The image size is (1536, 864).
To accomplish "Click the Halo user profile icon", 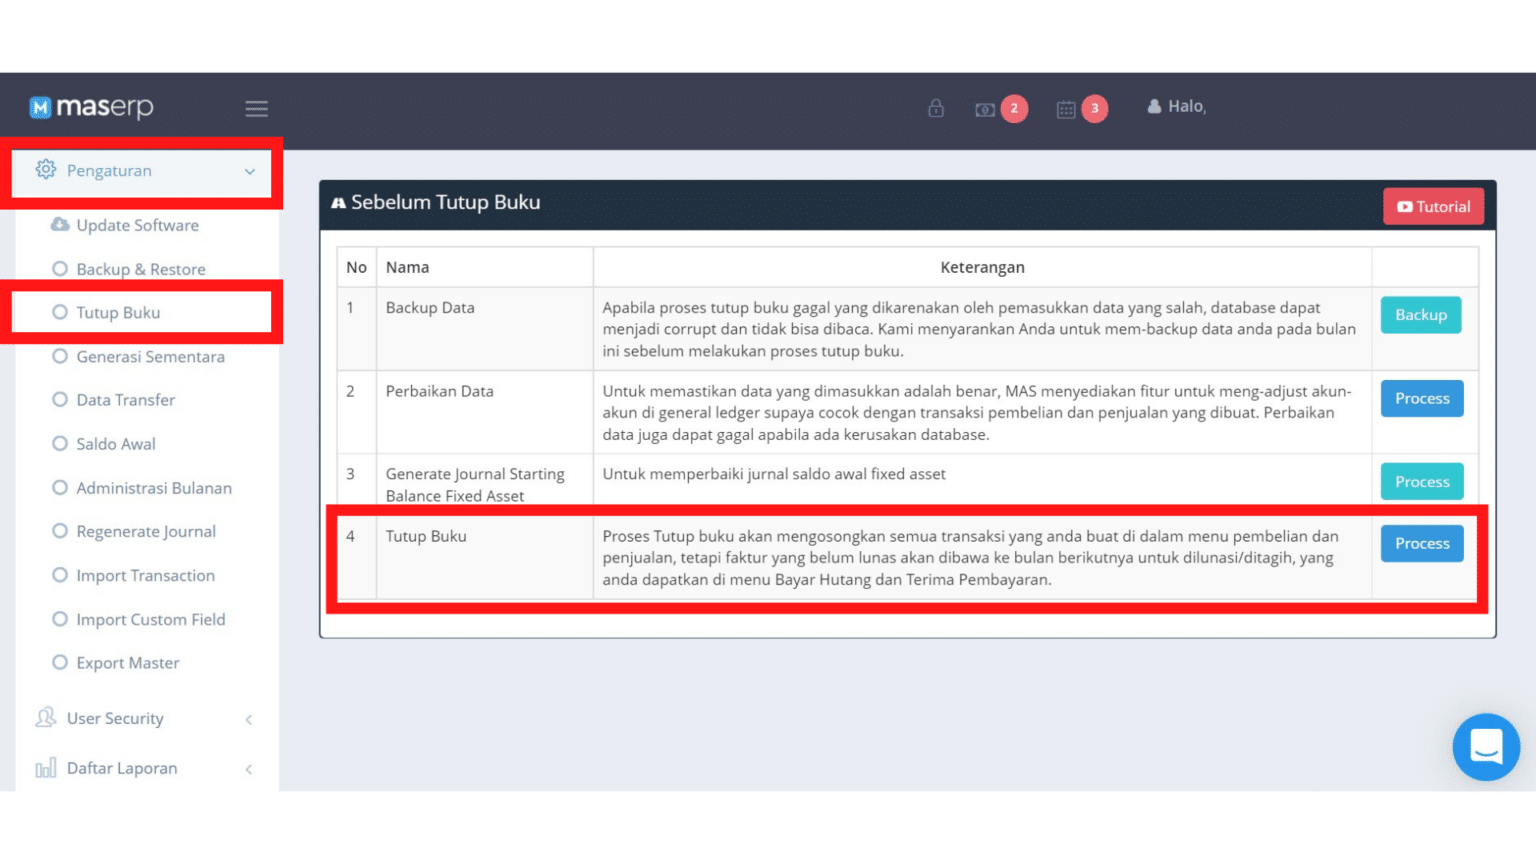I will tap(1154, 106).
